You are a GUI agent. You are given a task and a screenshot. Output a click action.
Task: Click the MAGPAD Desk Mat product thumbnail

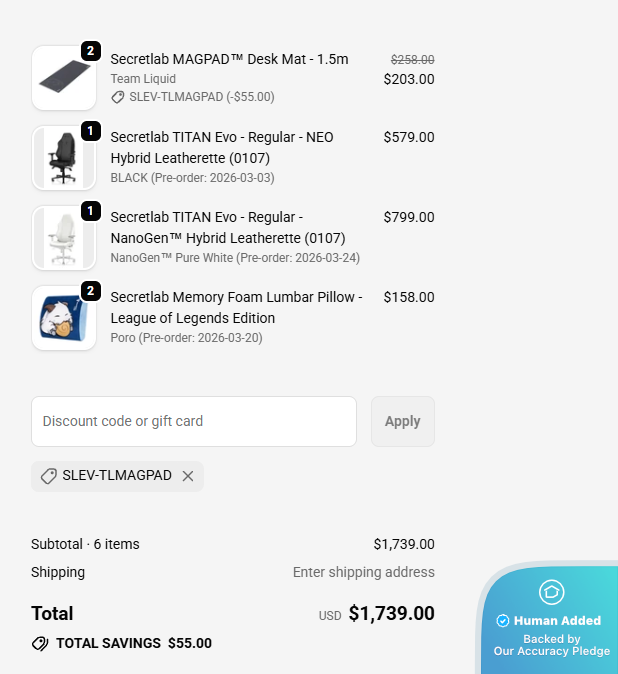click(x=63, y=78)
